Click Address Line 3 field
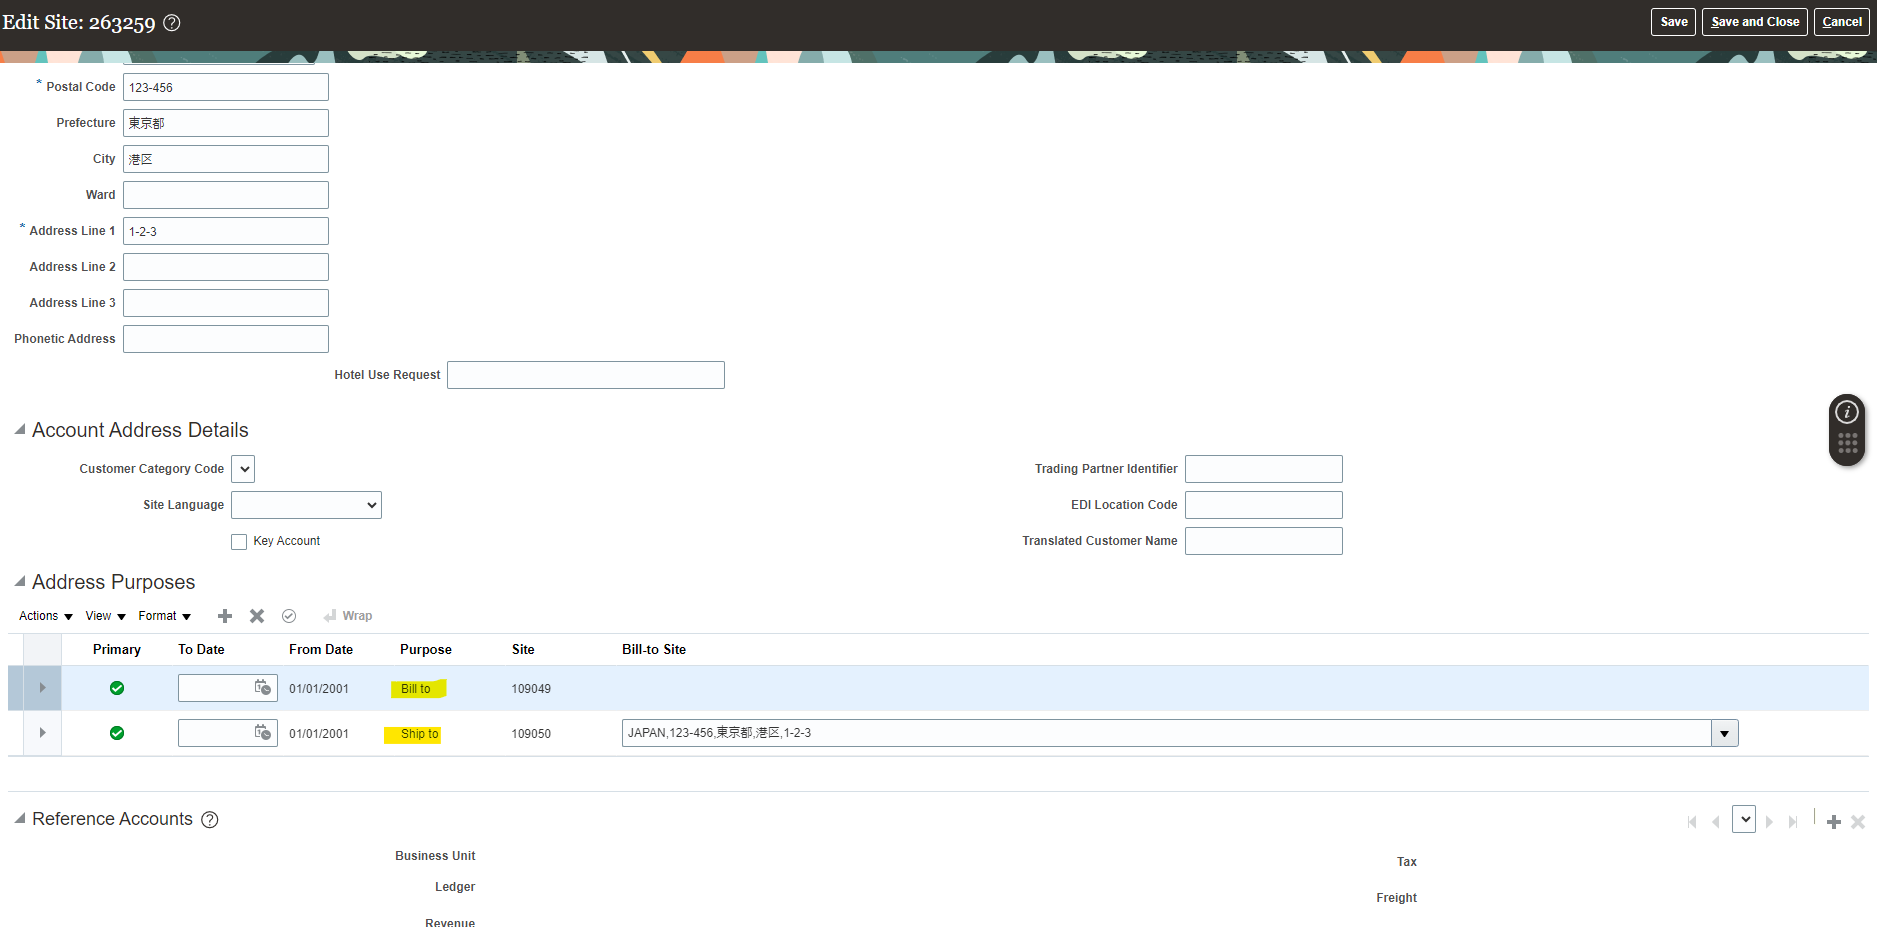Screen dimensions: 1877x927 point(226,303)
